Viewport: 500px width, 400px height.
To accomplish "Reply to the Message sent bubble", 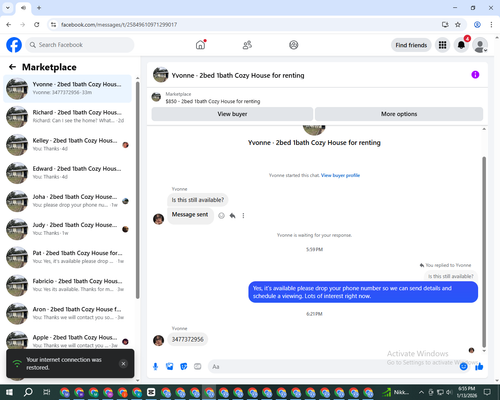I will (233, 216).
